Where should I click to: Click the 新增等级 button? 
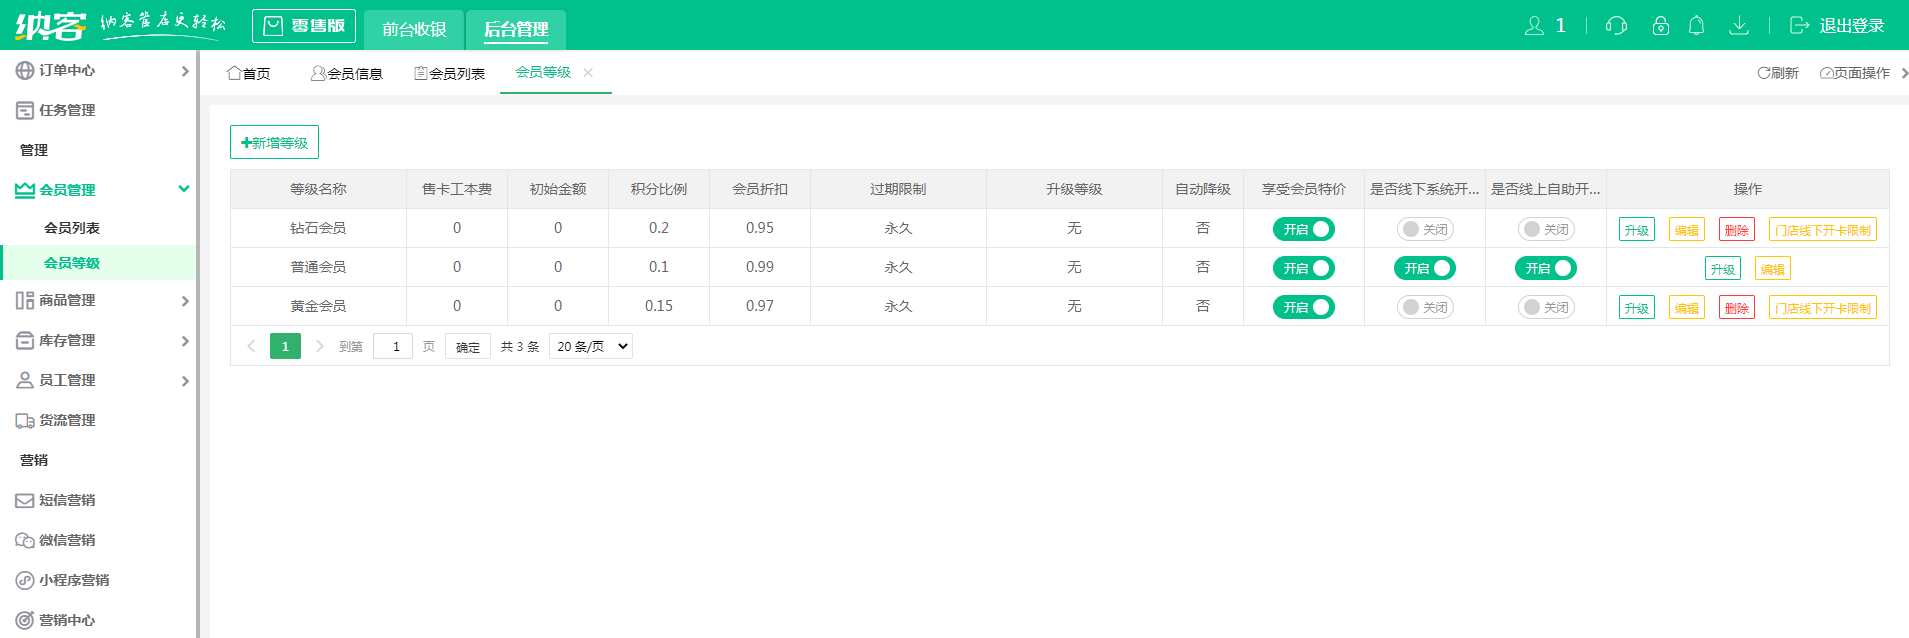[x=274, y=142]
